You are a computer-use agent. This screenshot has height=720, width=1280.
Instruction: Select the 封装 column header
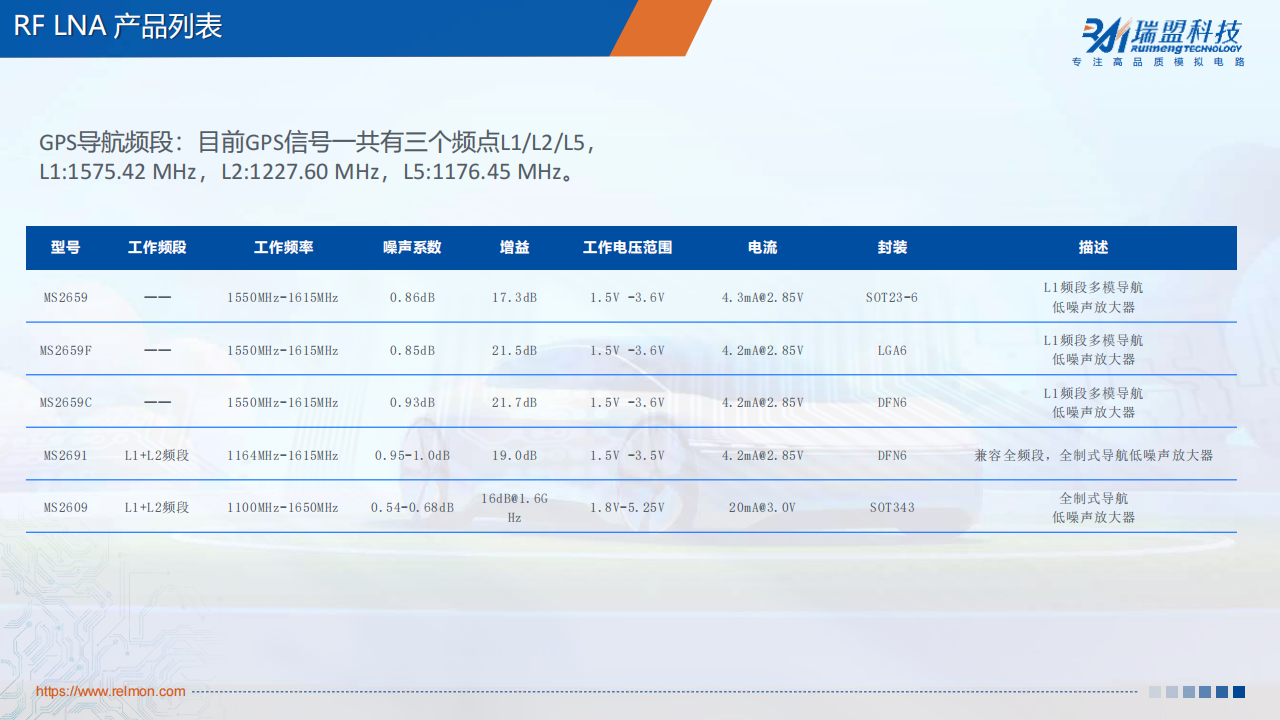(892, 248)
